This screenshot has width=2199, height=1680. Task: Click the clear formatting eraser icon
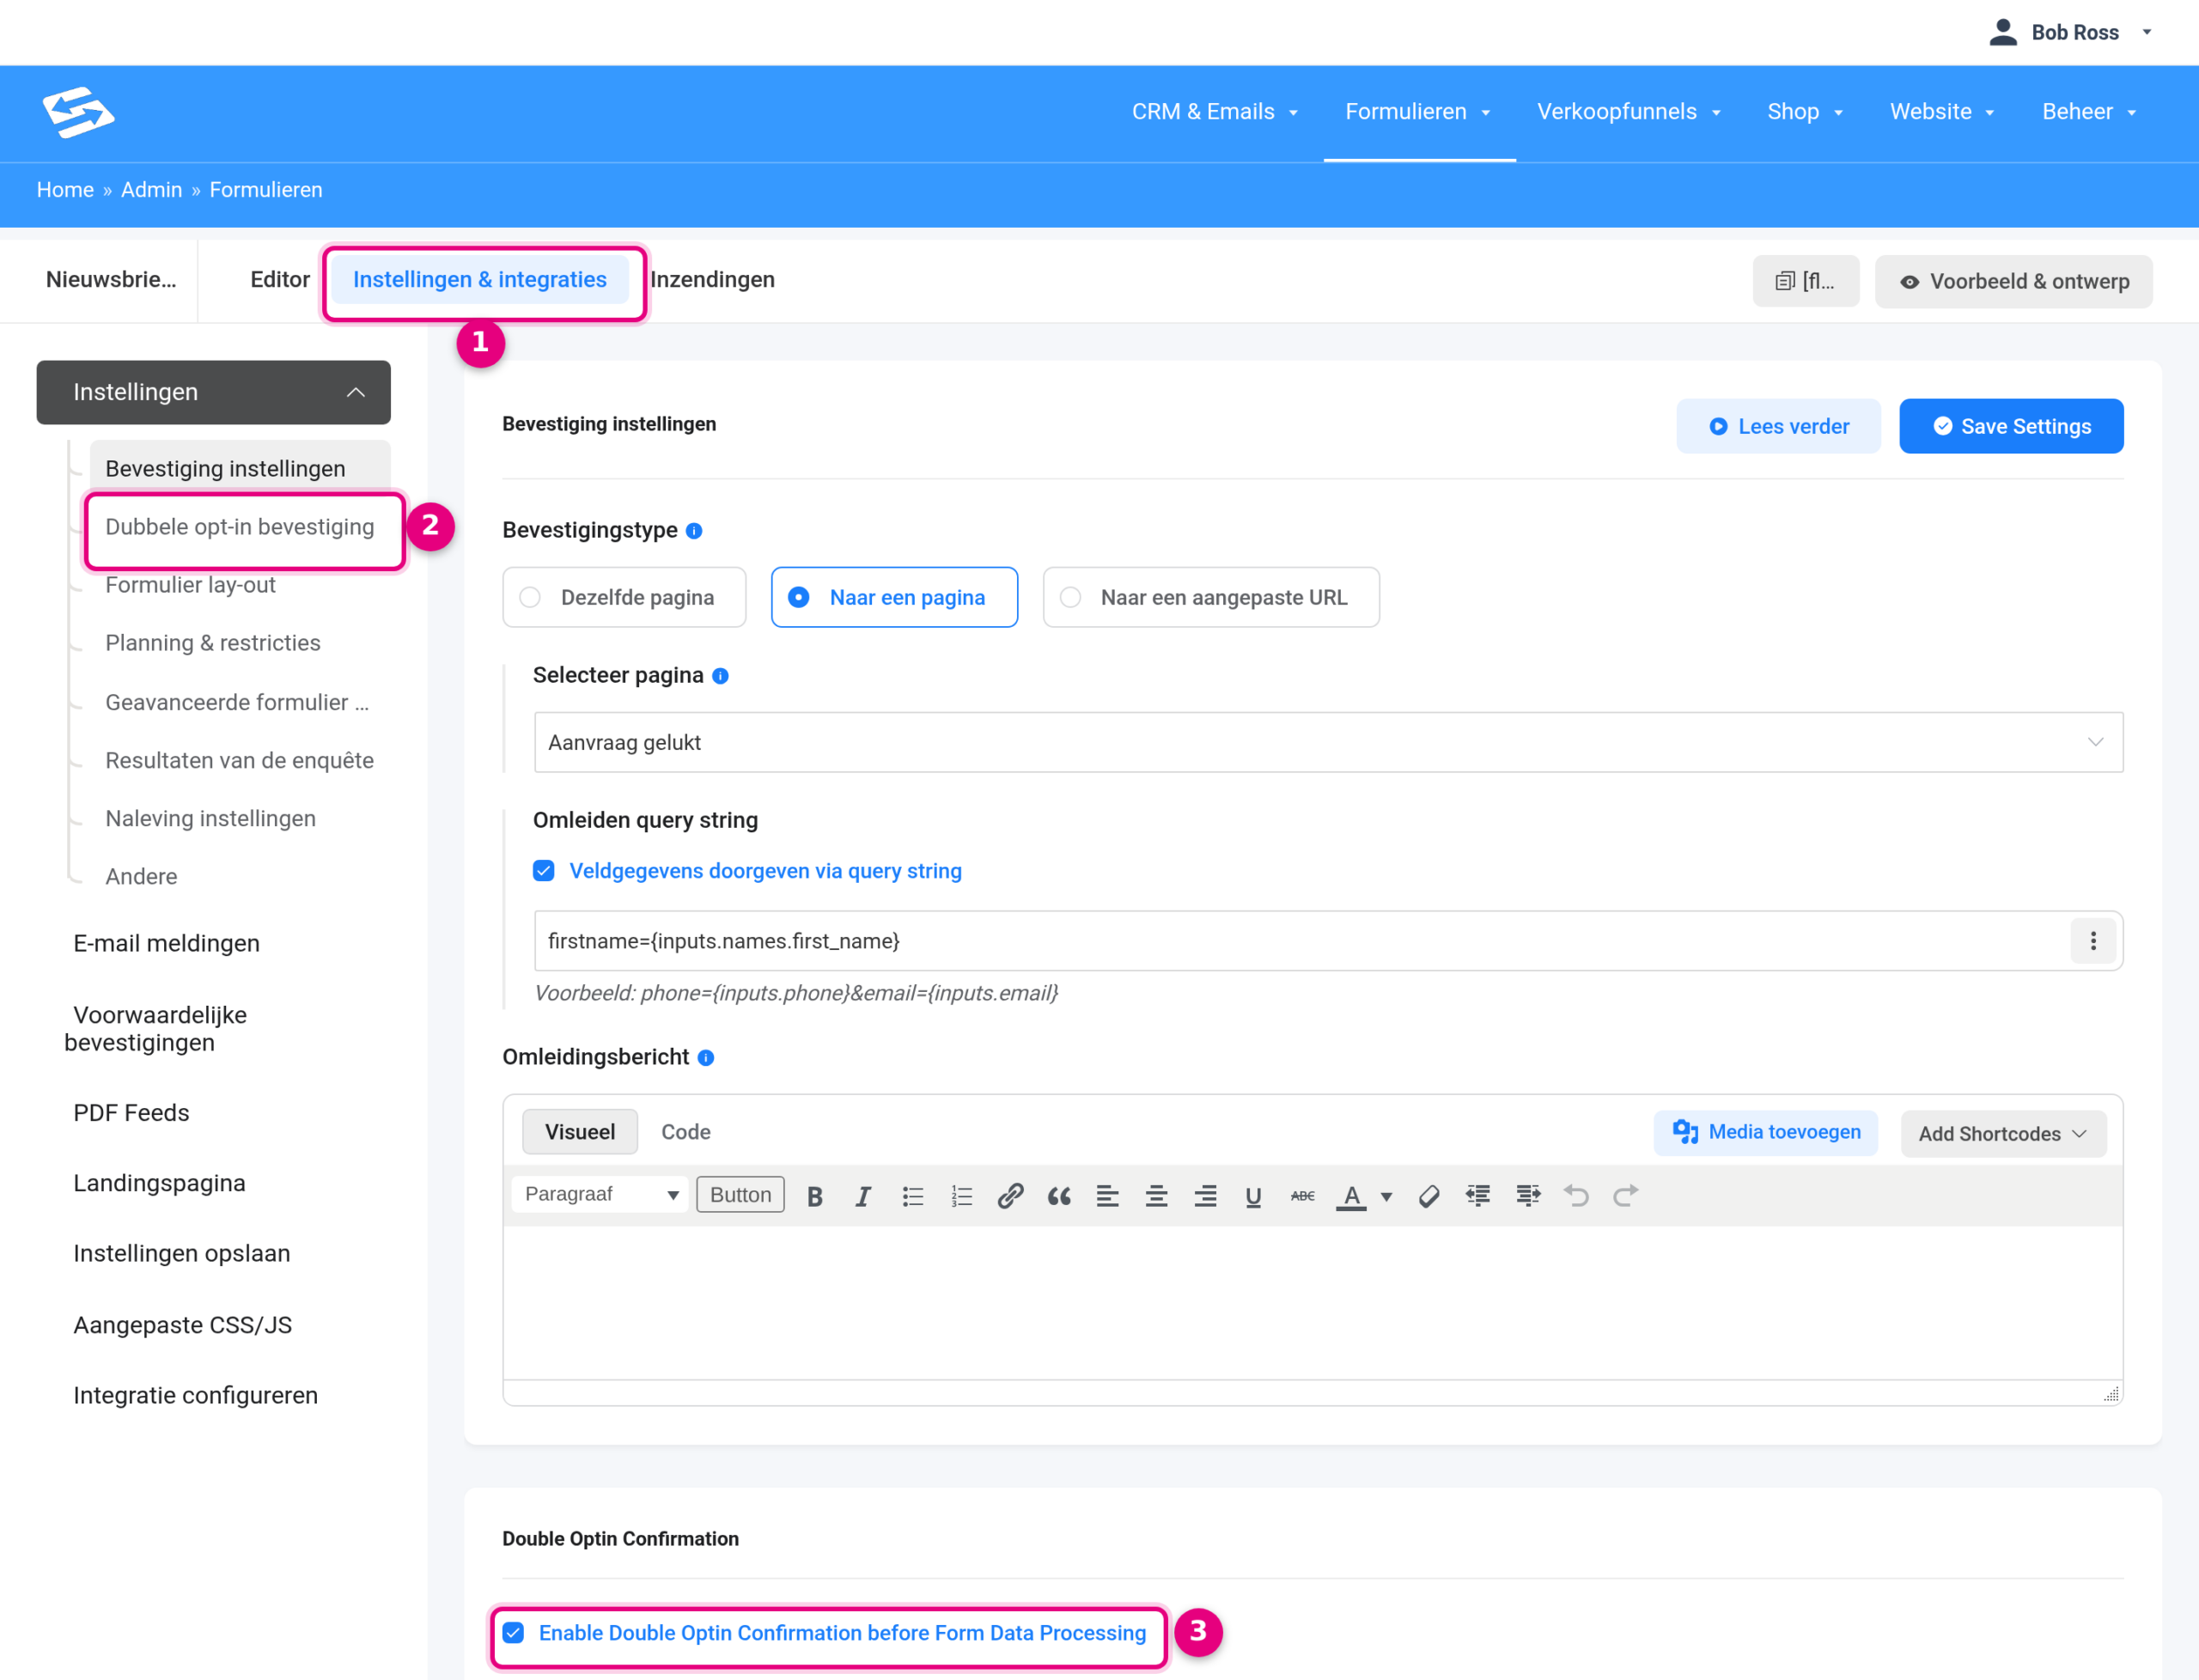1429,1196
